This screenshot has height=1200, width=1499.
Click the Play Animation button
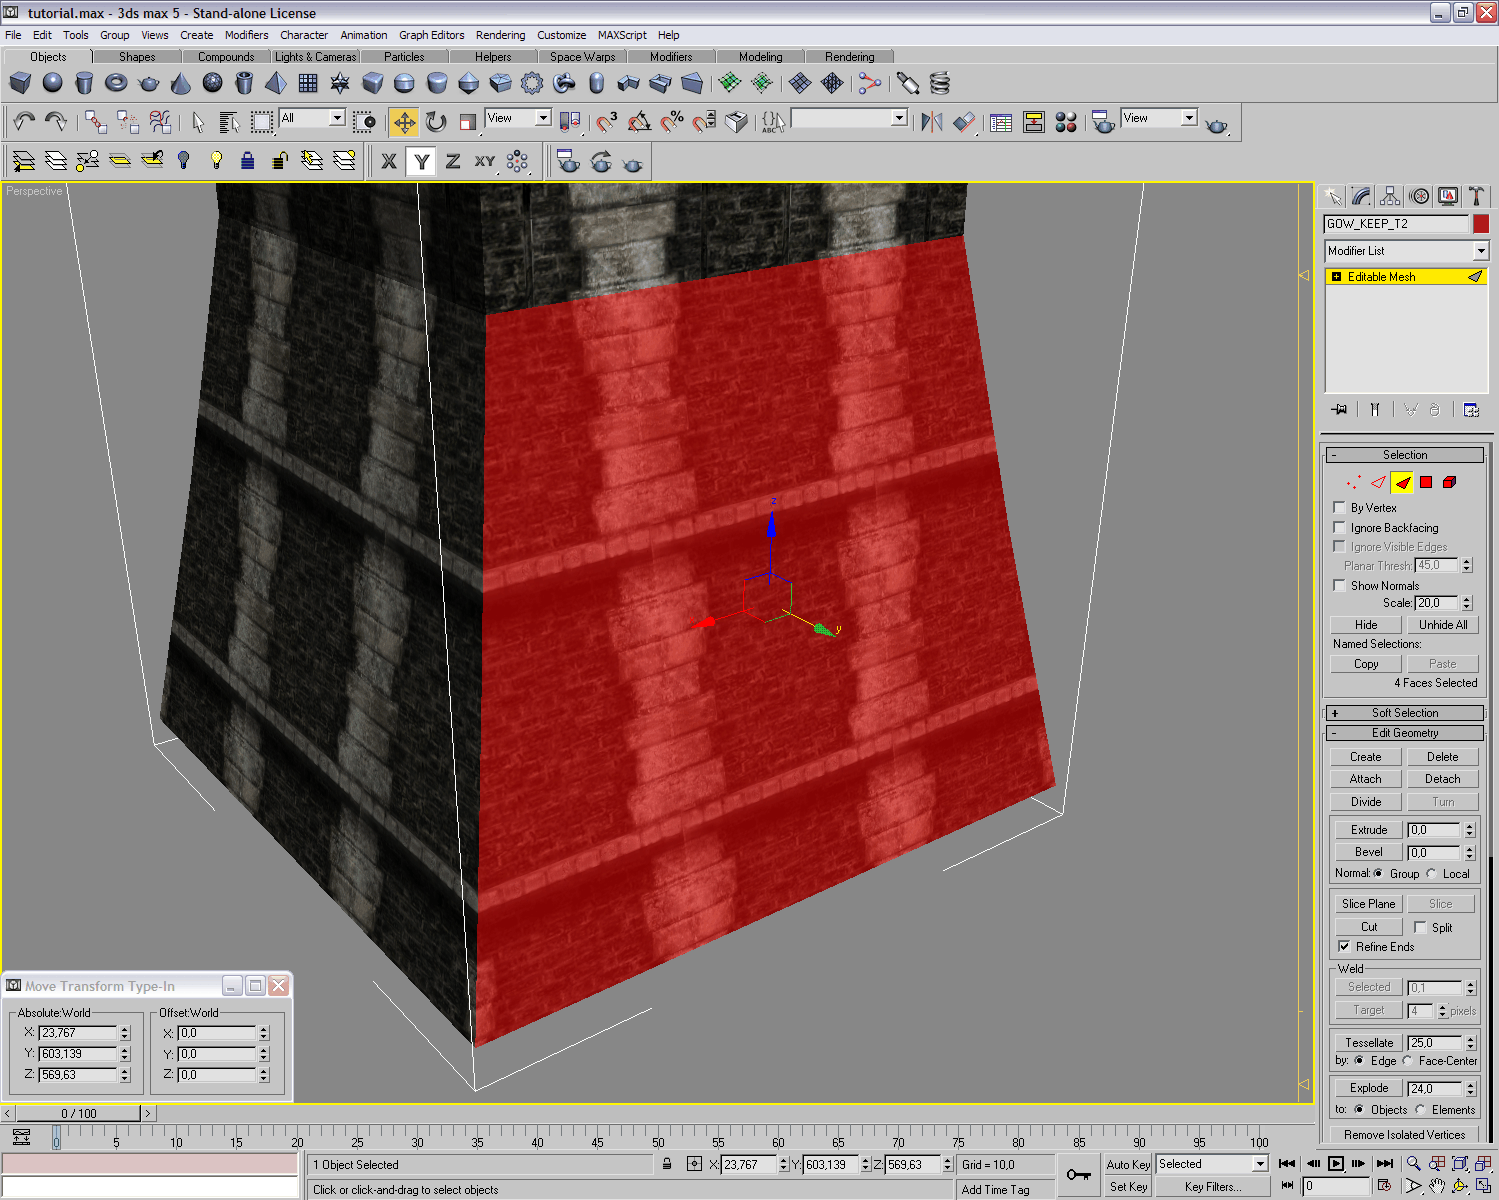(1335, 1164)
